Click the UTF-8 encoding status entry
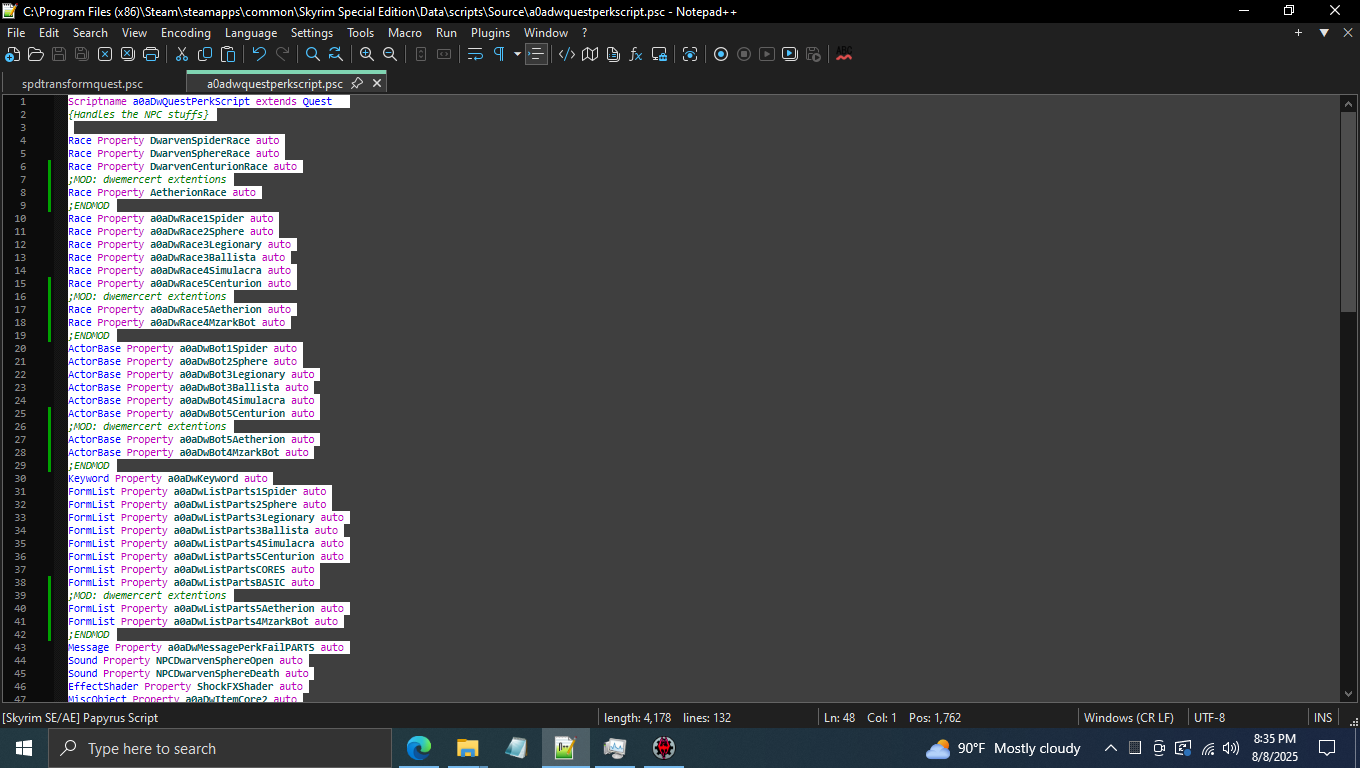Image resolution: width=1360 pixels, height=768 pixels. tap(1209, 717)
